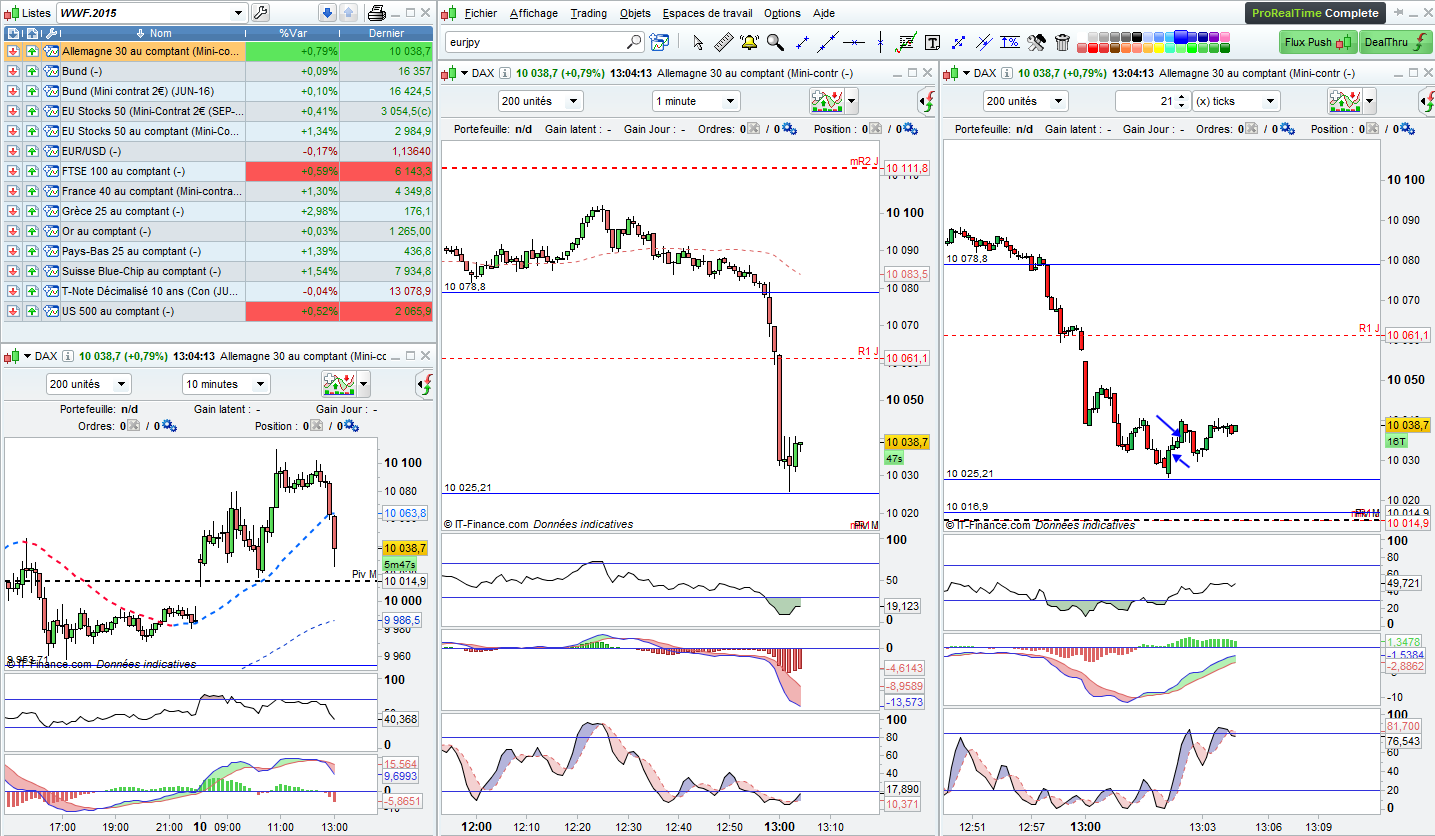Sort list by Dernier column header

(x=386, y=33)
